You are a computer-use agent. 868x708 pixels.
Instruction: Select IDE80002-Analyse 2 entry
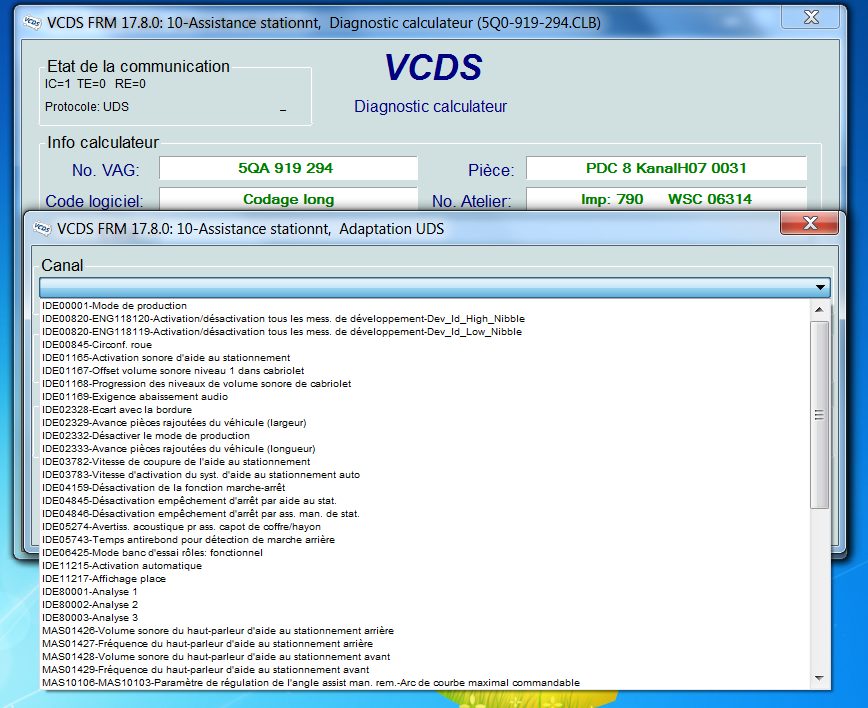click(90, 605)
